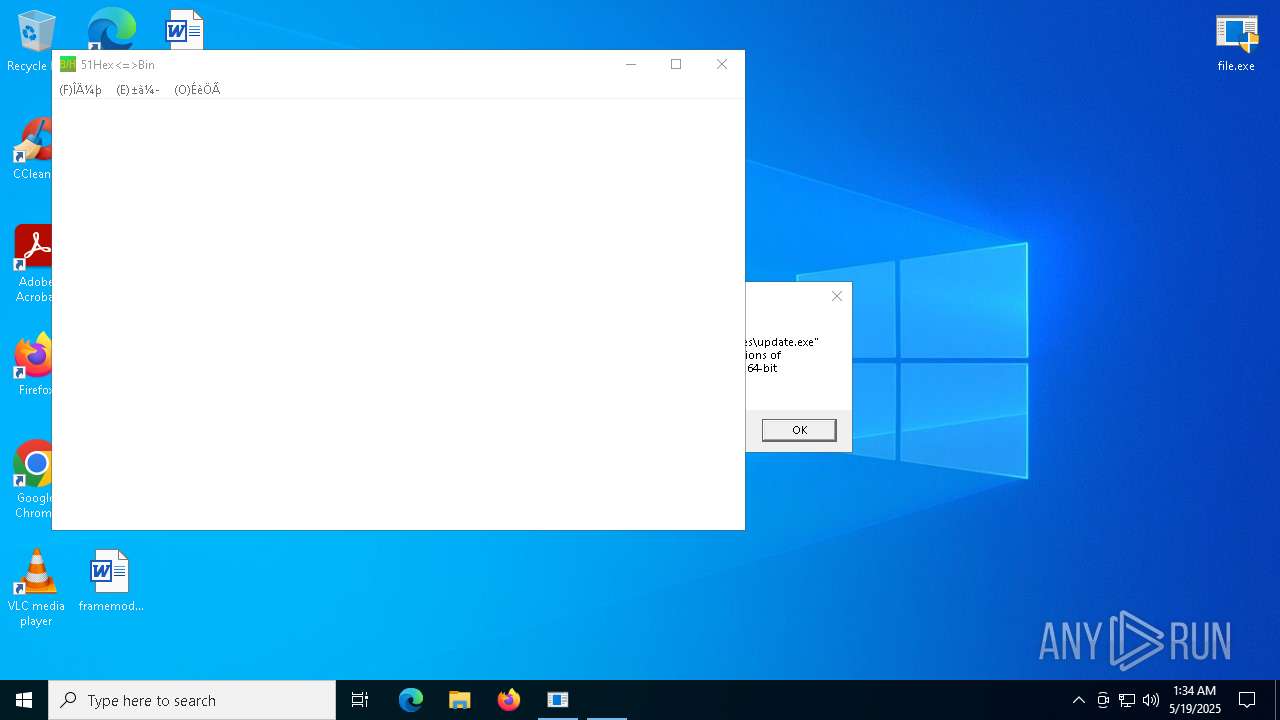Screen dimensions: 1280x720
Task: Select the file.exe desktop icon
Action: tap(1236, 43)
